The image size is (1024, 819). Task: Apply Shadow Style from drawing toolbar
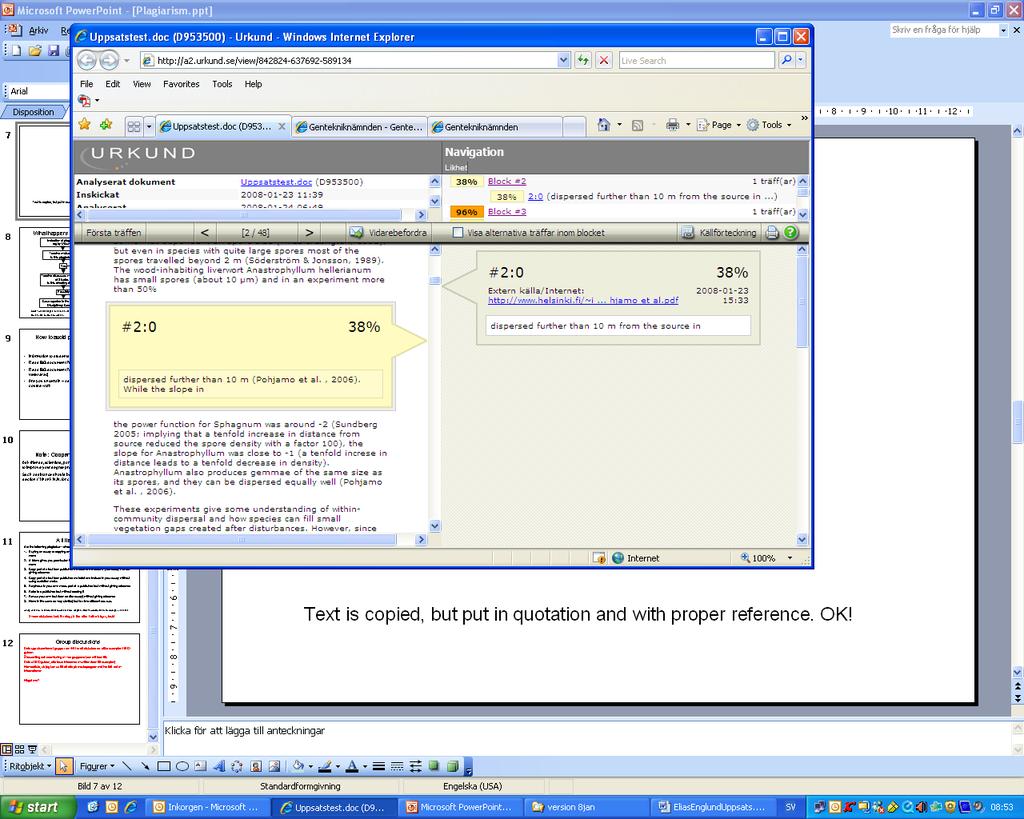[x=434, y=766]
